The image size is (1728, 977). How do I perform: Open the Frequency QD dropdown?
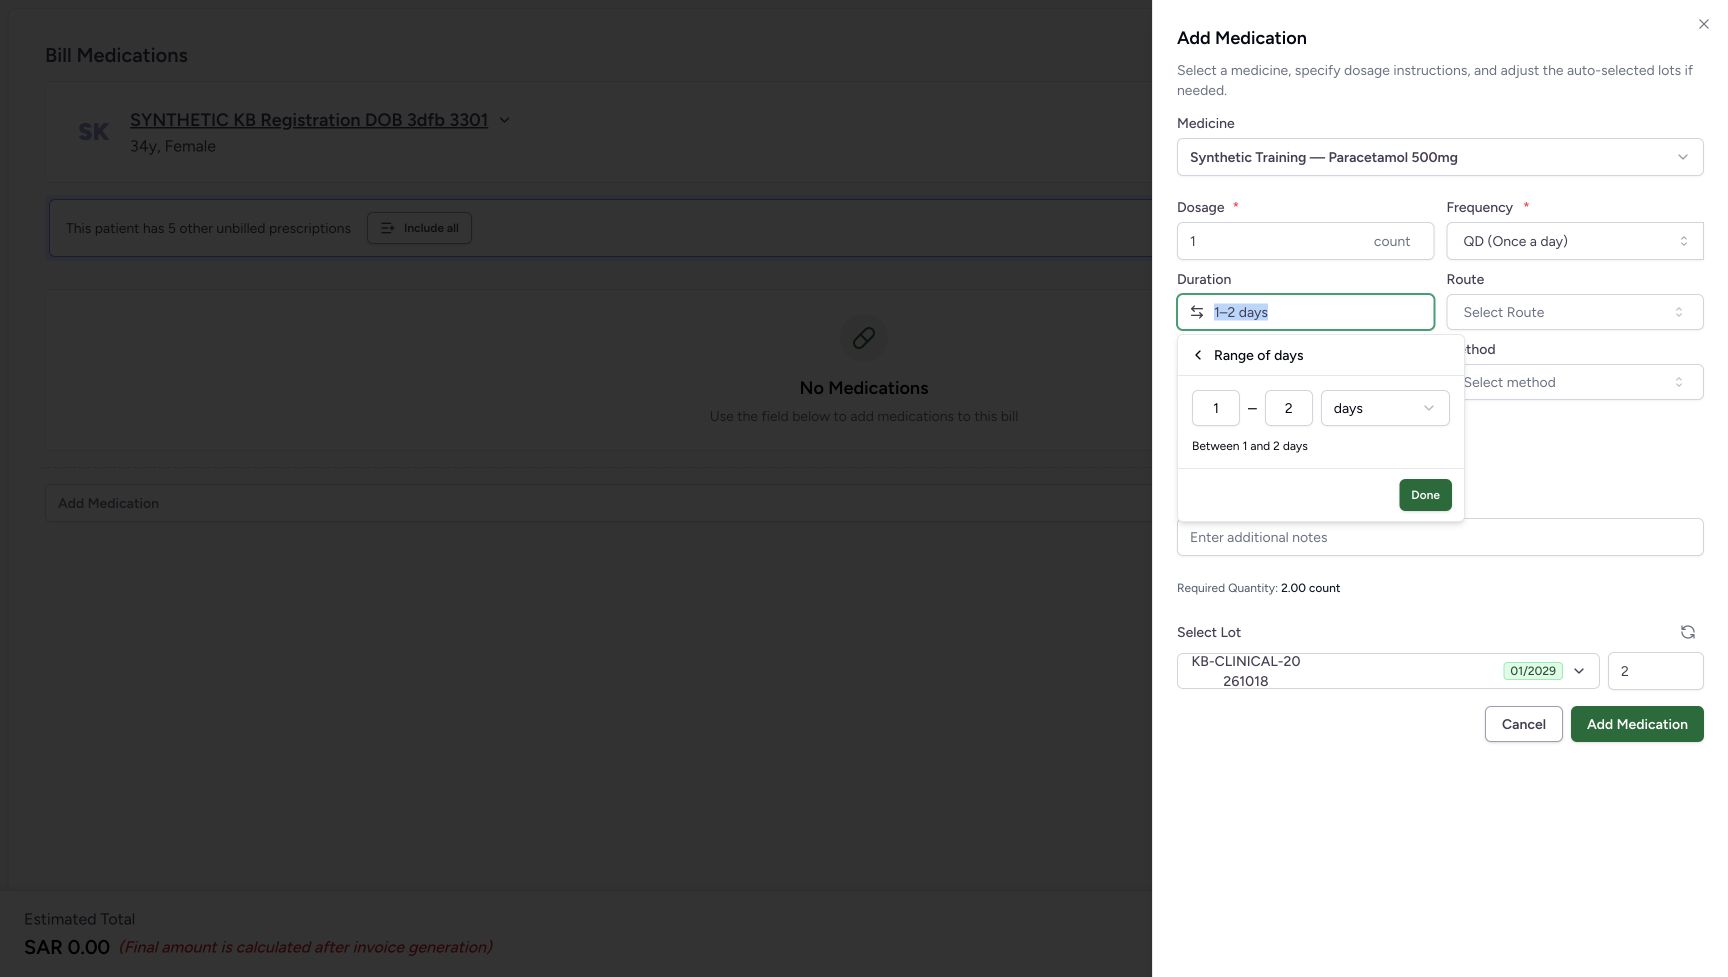tap(1574, 241)
